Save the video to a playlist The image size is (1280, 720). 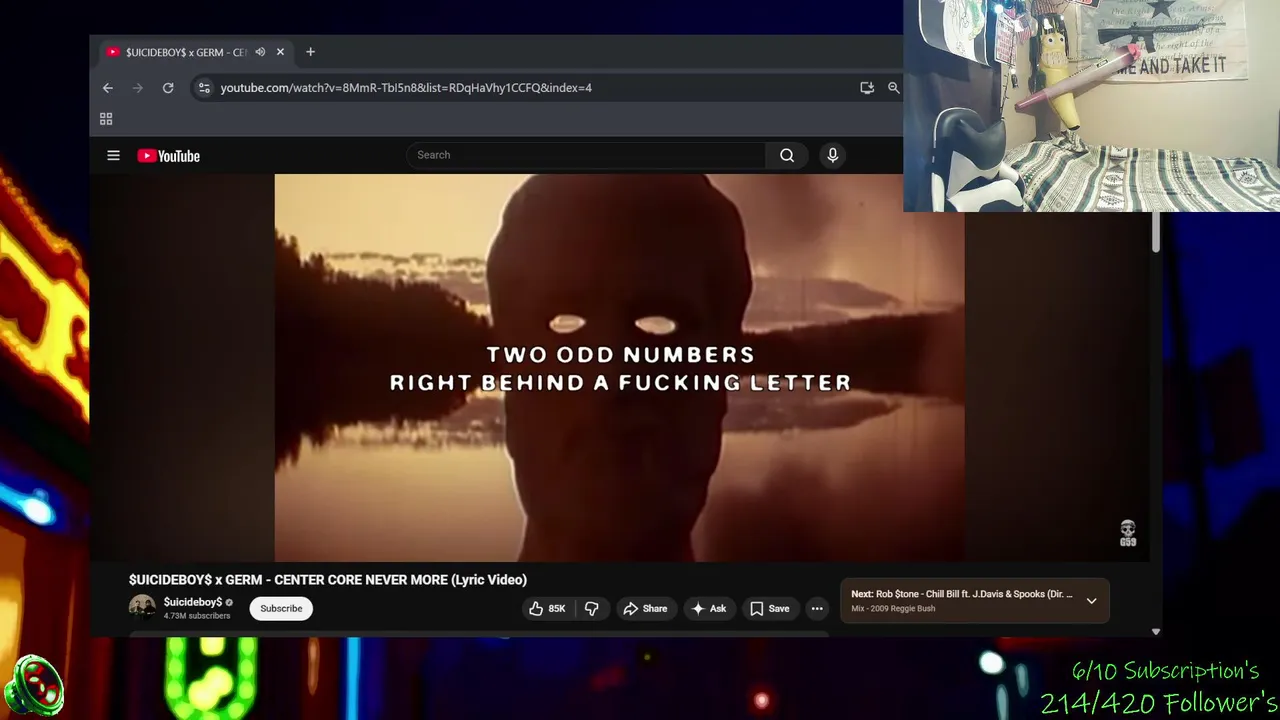[x=770, y=608]
